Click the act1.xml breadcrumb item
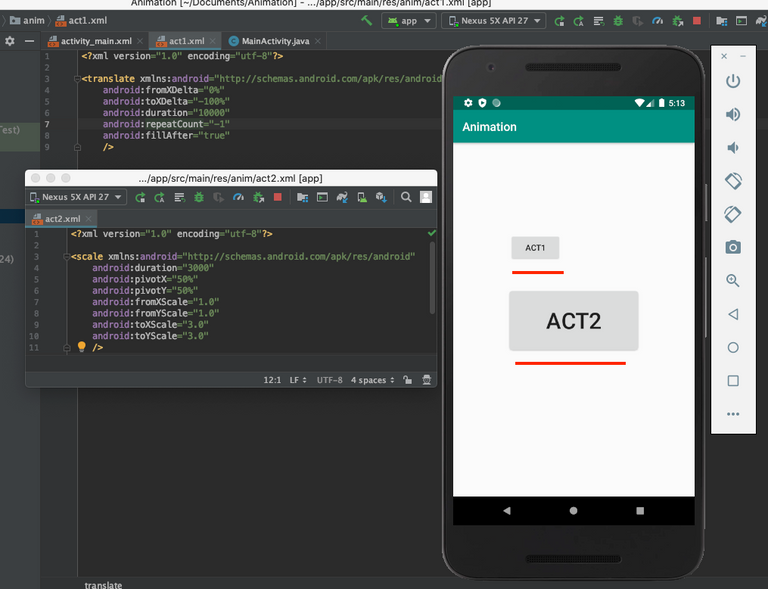The image size is (768, 589). pyautogui.click(x=81, y=21)
